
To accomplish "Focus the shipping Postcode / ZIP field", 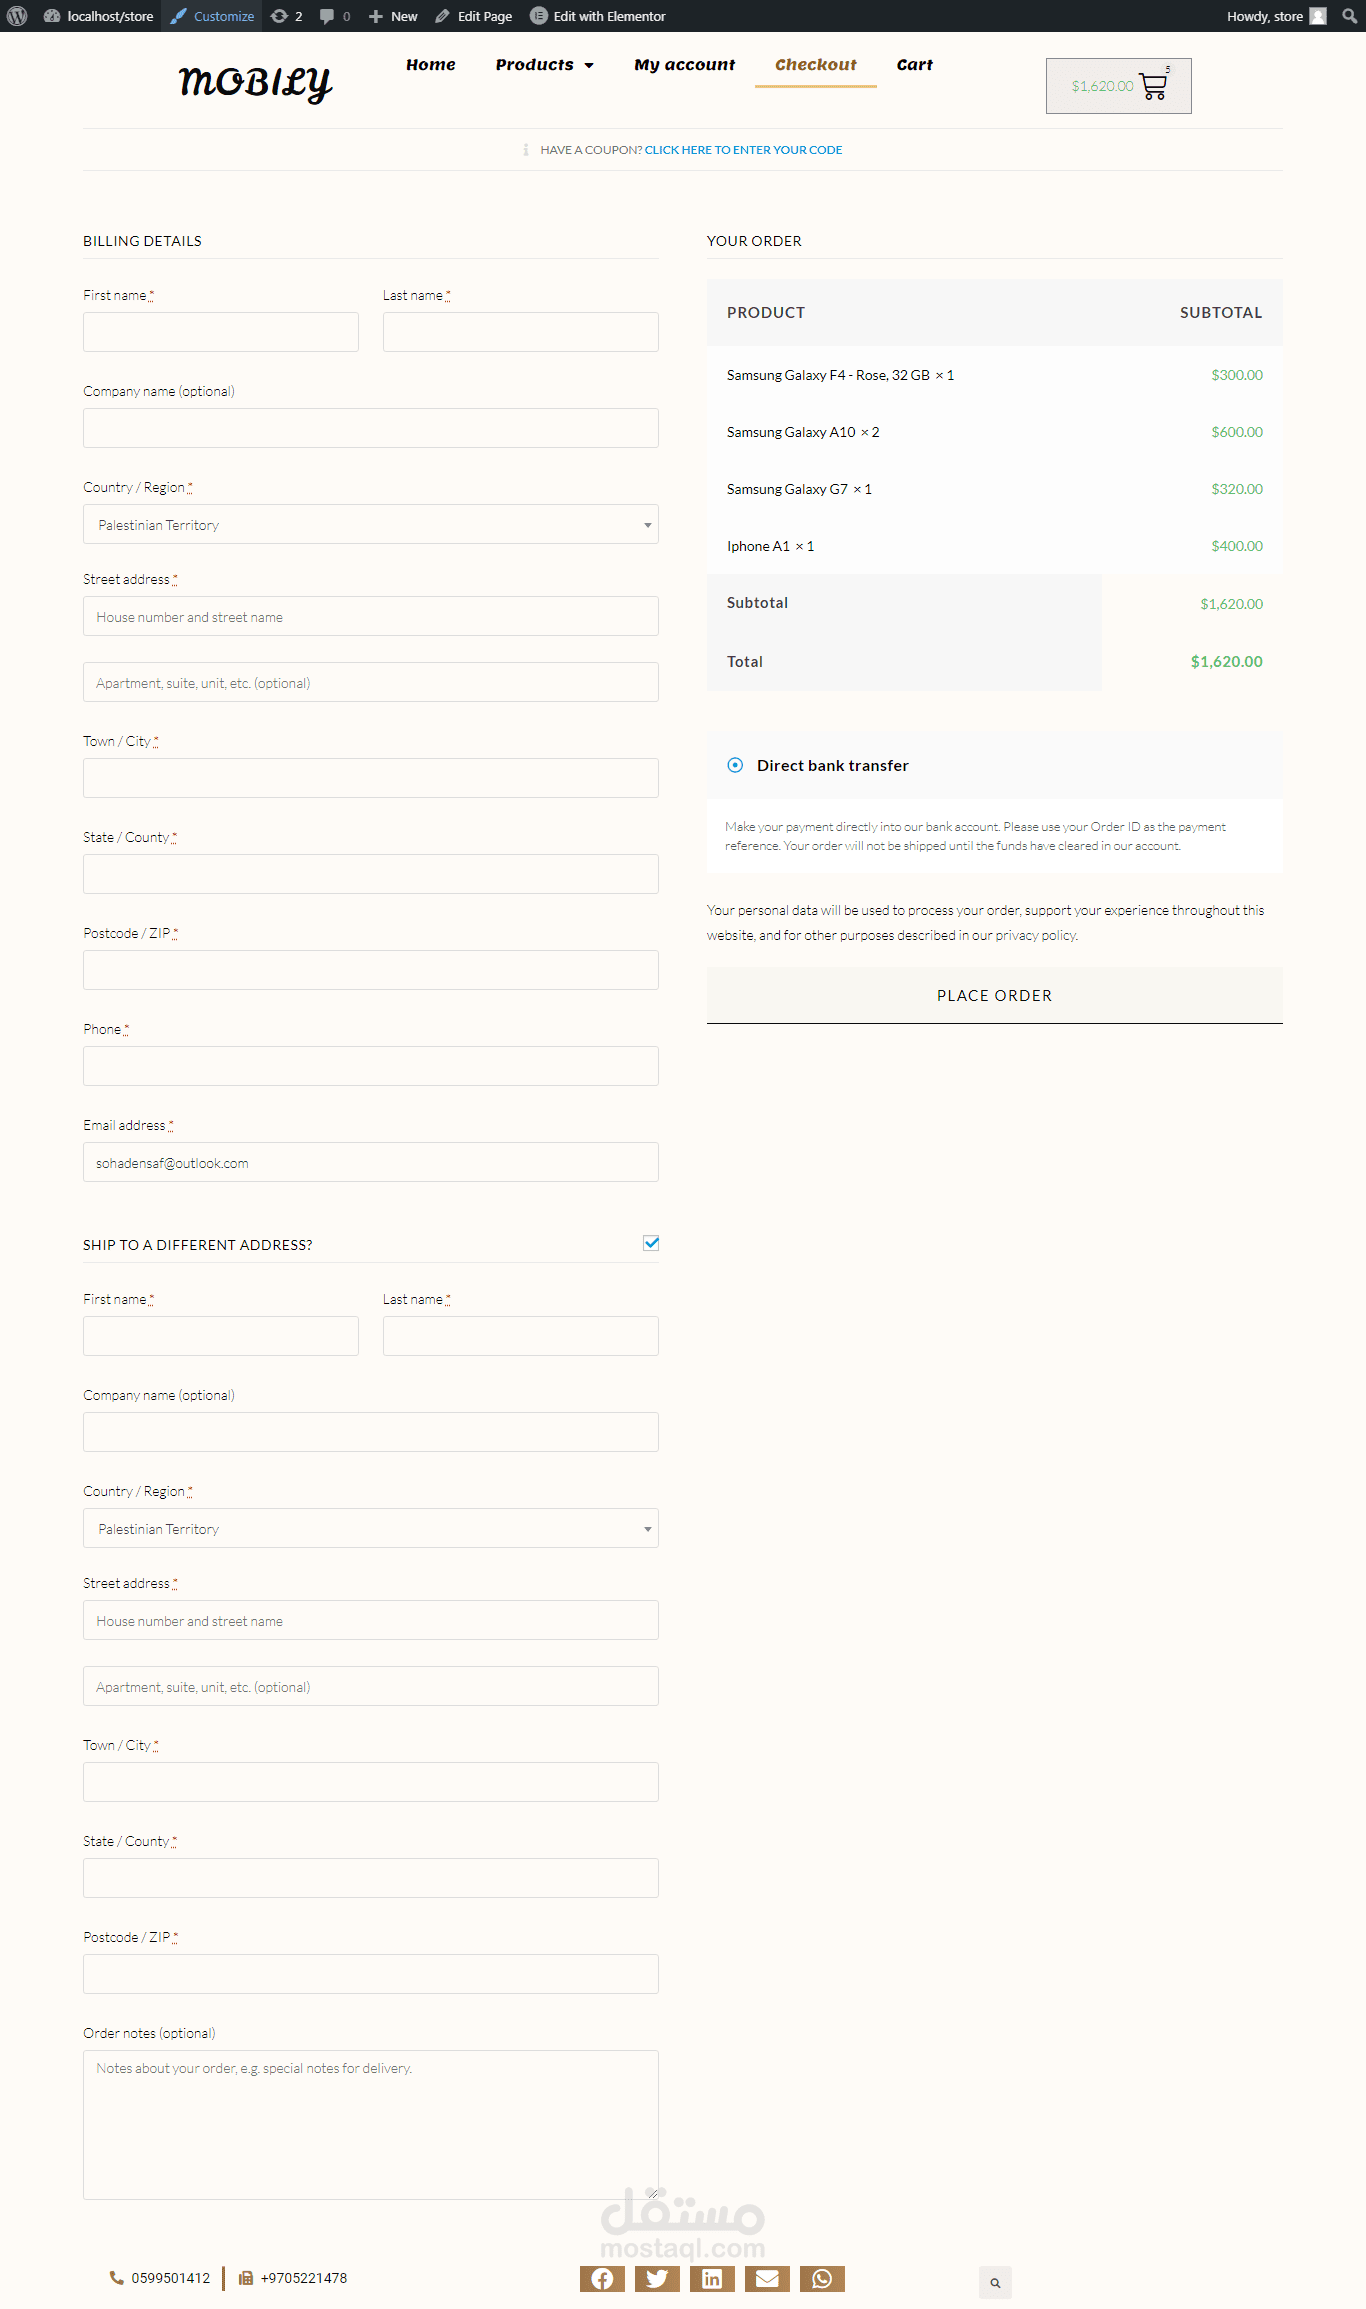I will (371, 1974).
